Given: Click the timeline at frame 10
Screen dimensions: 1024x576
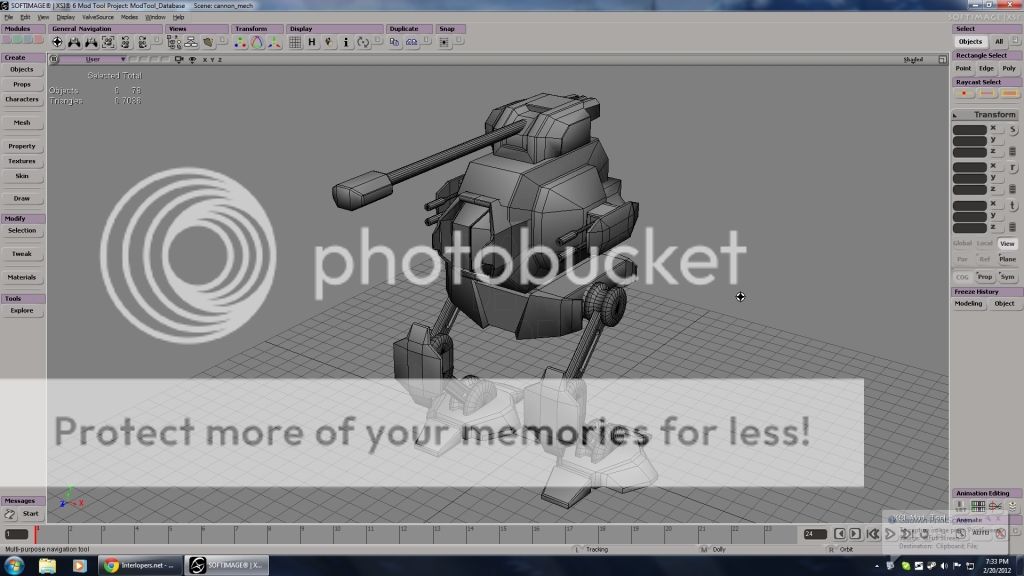Looking at the screenshot, I should pos(333,534).
